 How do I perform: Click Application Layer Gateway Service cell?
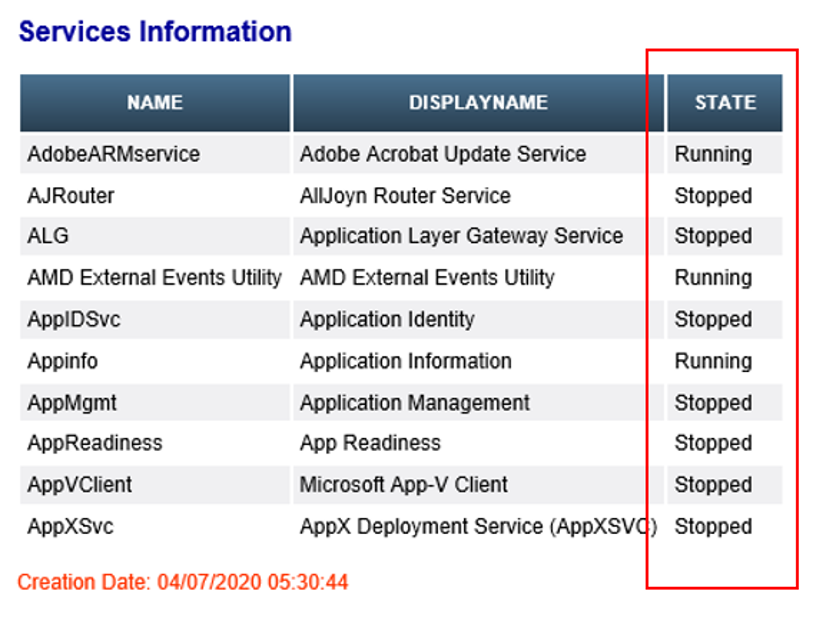[x=478, y=236]
